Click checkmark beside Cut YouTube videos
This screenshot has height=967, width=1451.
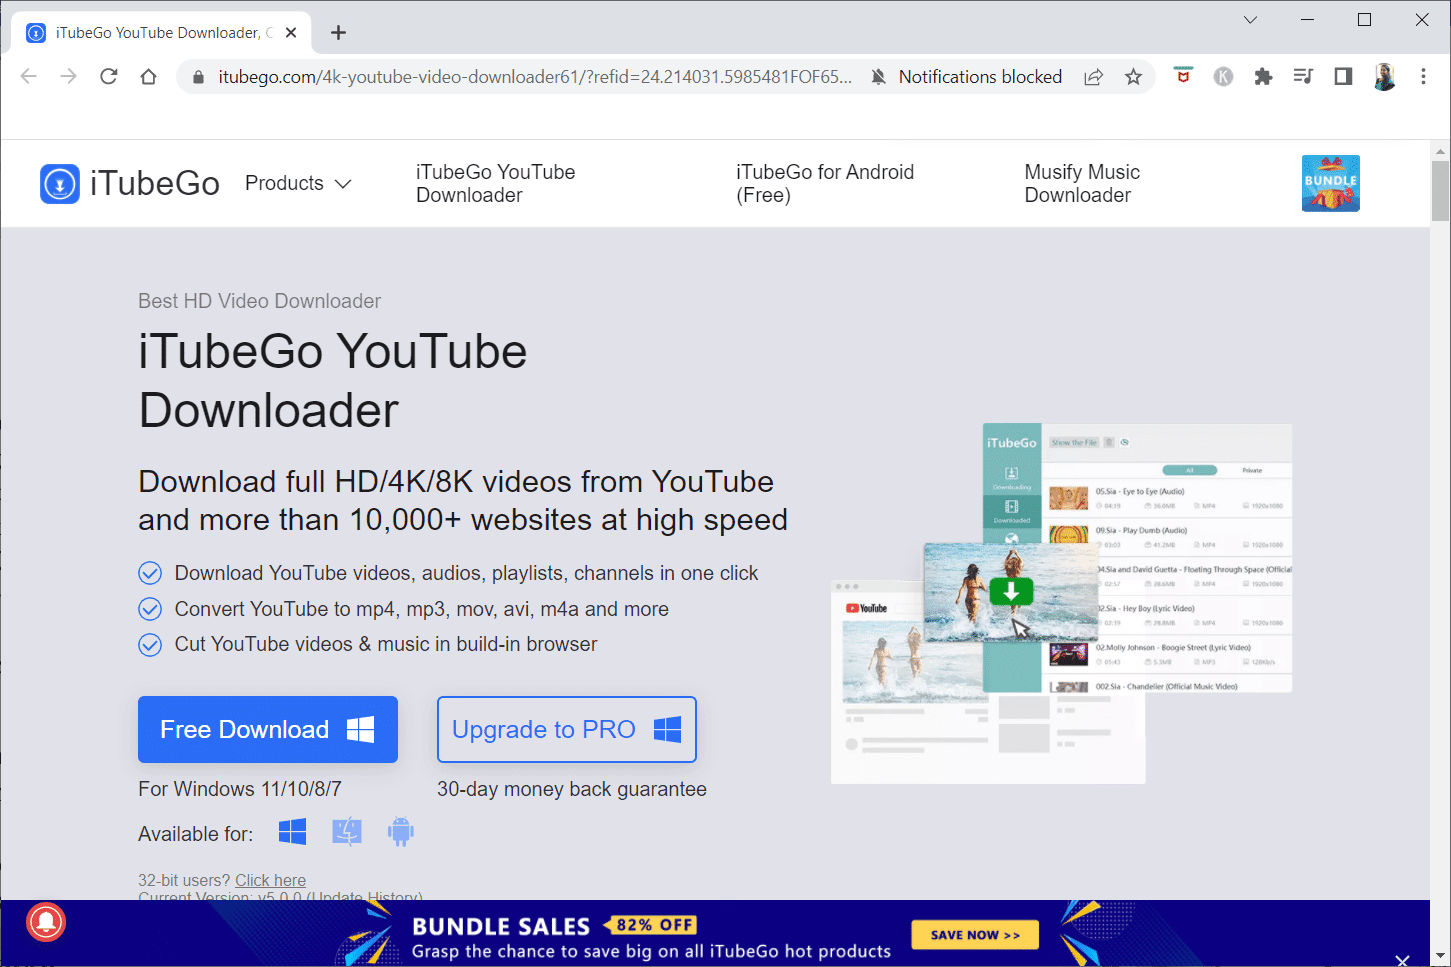pos(150,645)
